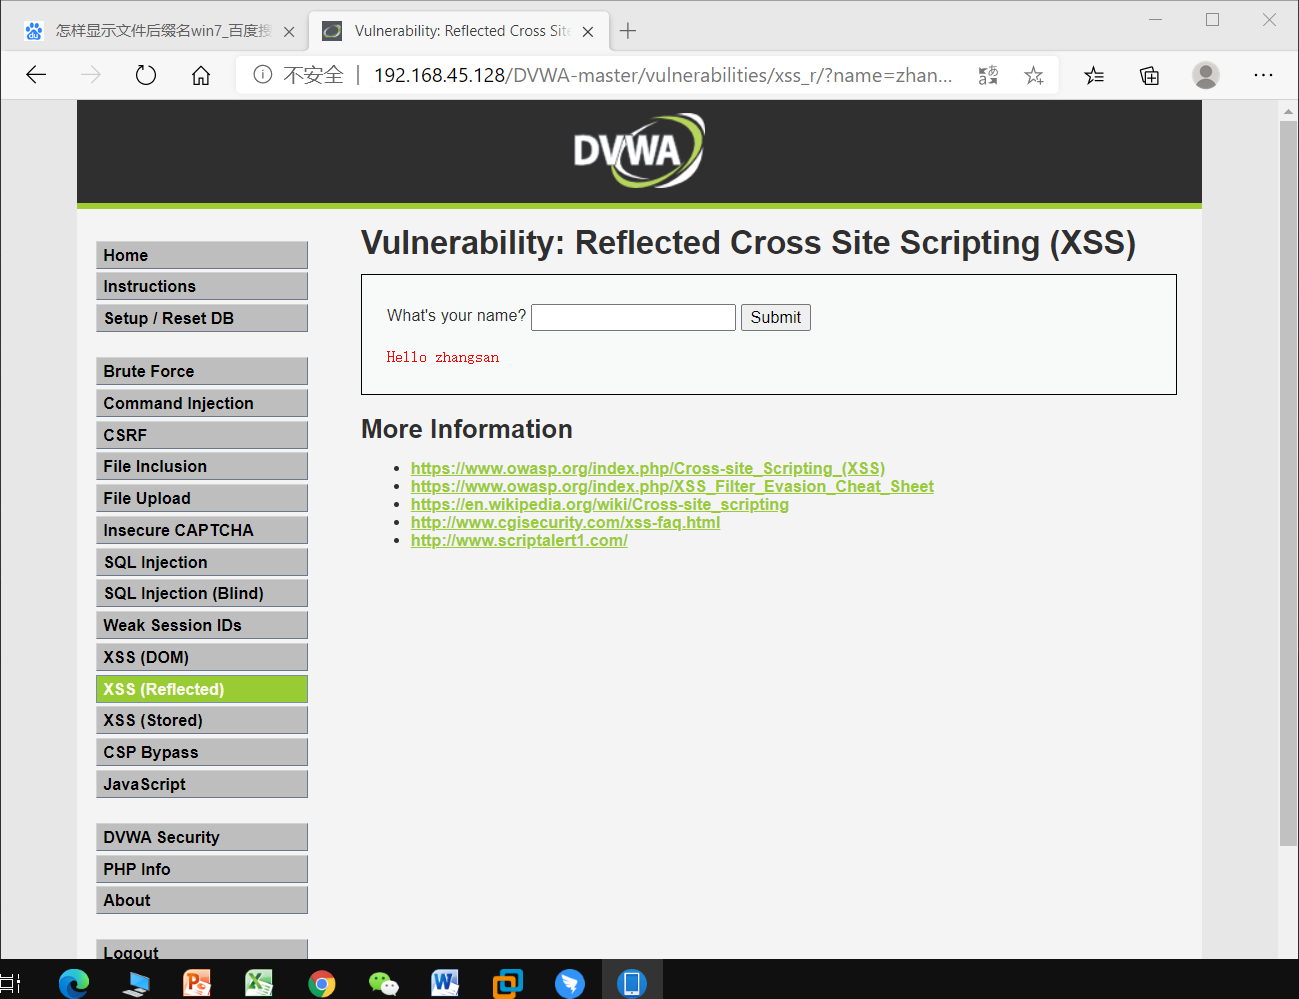Open Microsoft Edge from the taskbar

[x=74, y=983]
